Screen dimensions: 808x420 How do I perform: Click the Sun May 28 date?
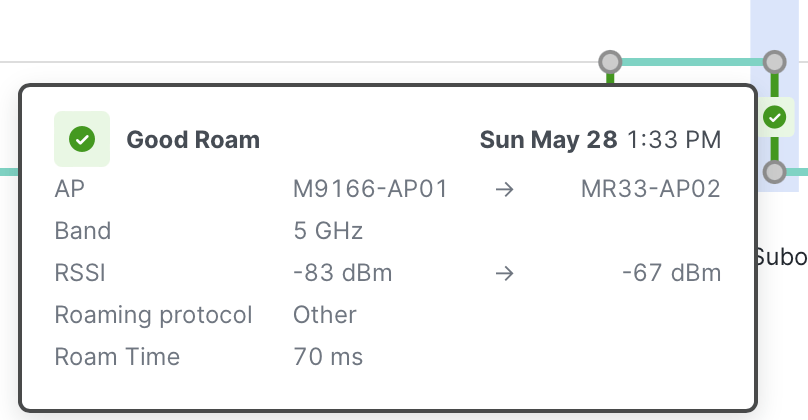548,140
